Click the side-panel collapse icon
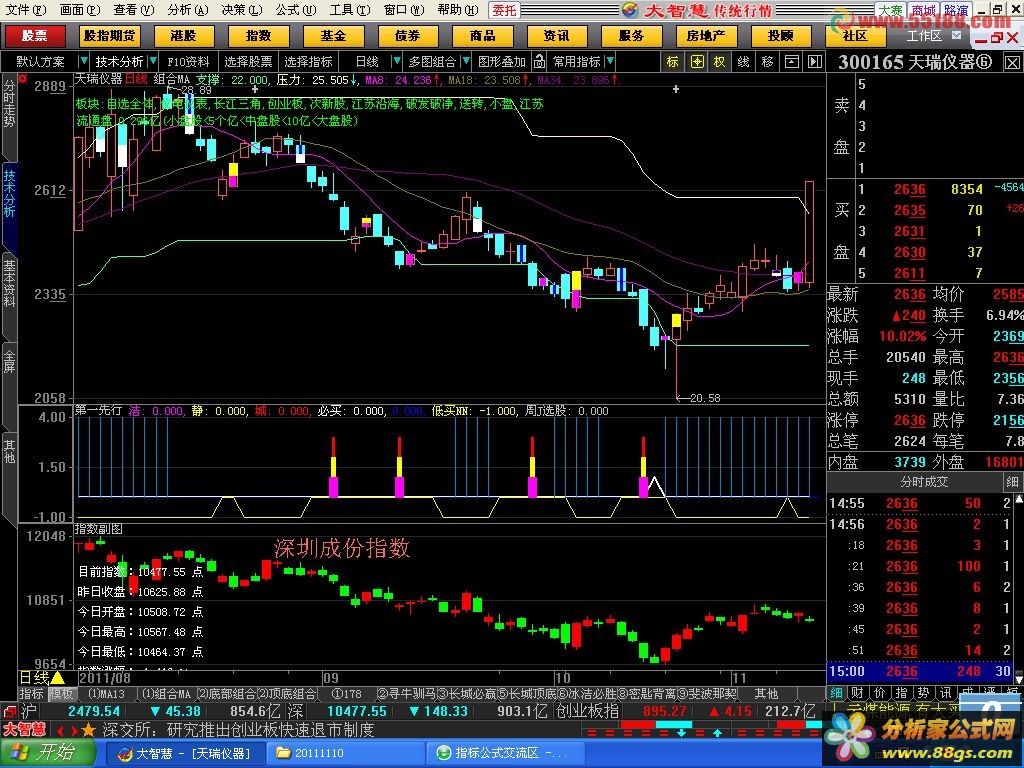The image size is (1024, 768). click(x=814, y=62)
